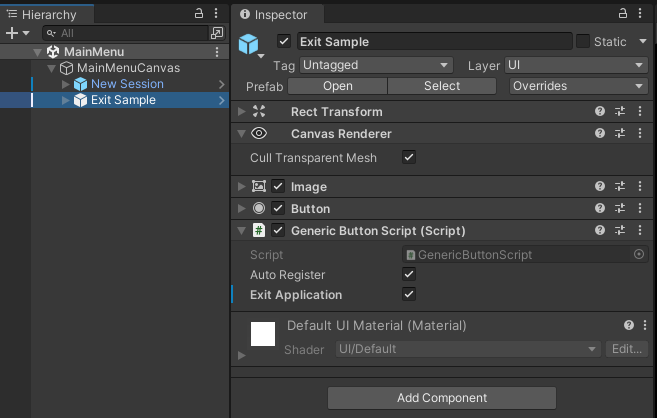Screen dimensions: 657x418
Task: Toggle the Static checkbox
Action: point(583,41)
